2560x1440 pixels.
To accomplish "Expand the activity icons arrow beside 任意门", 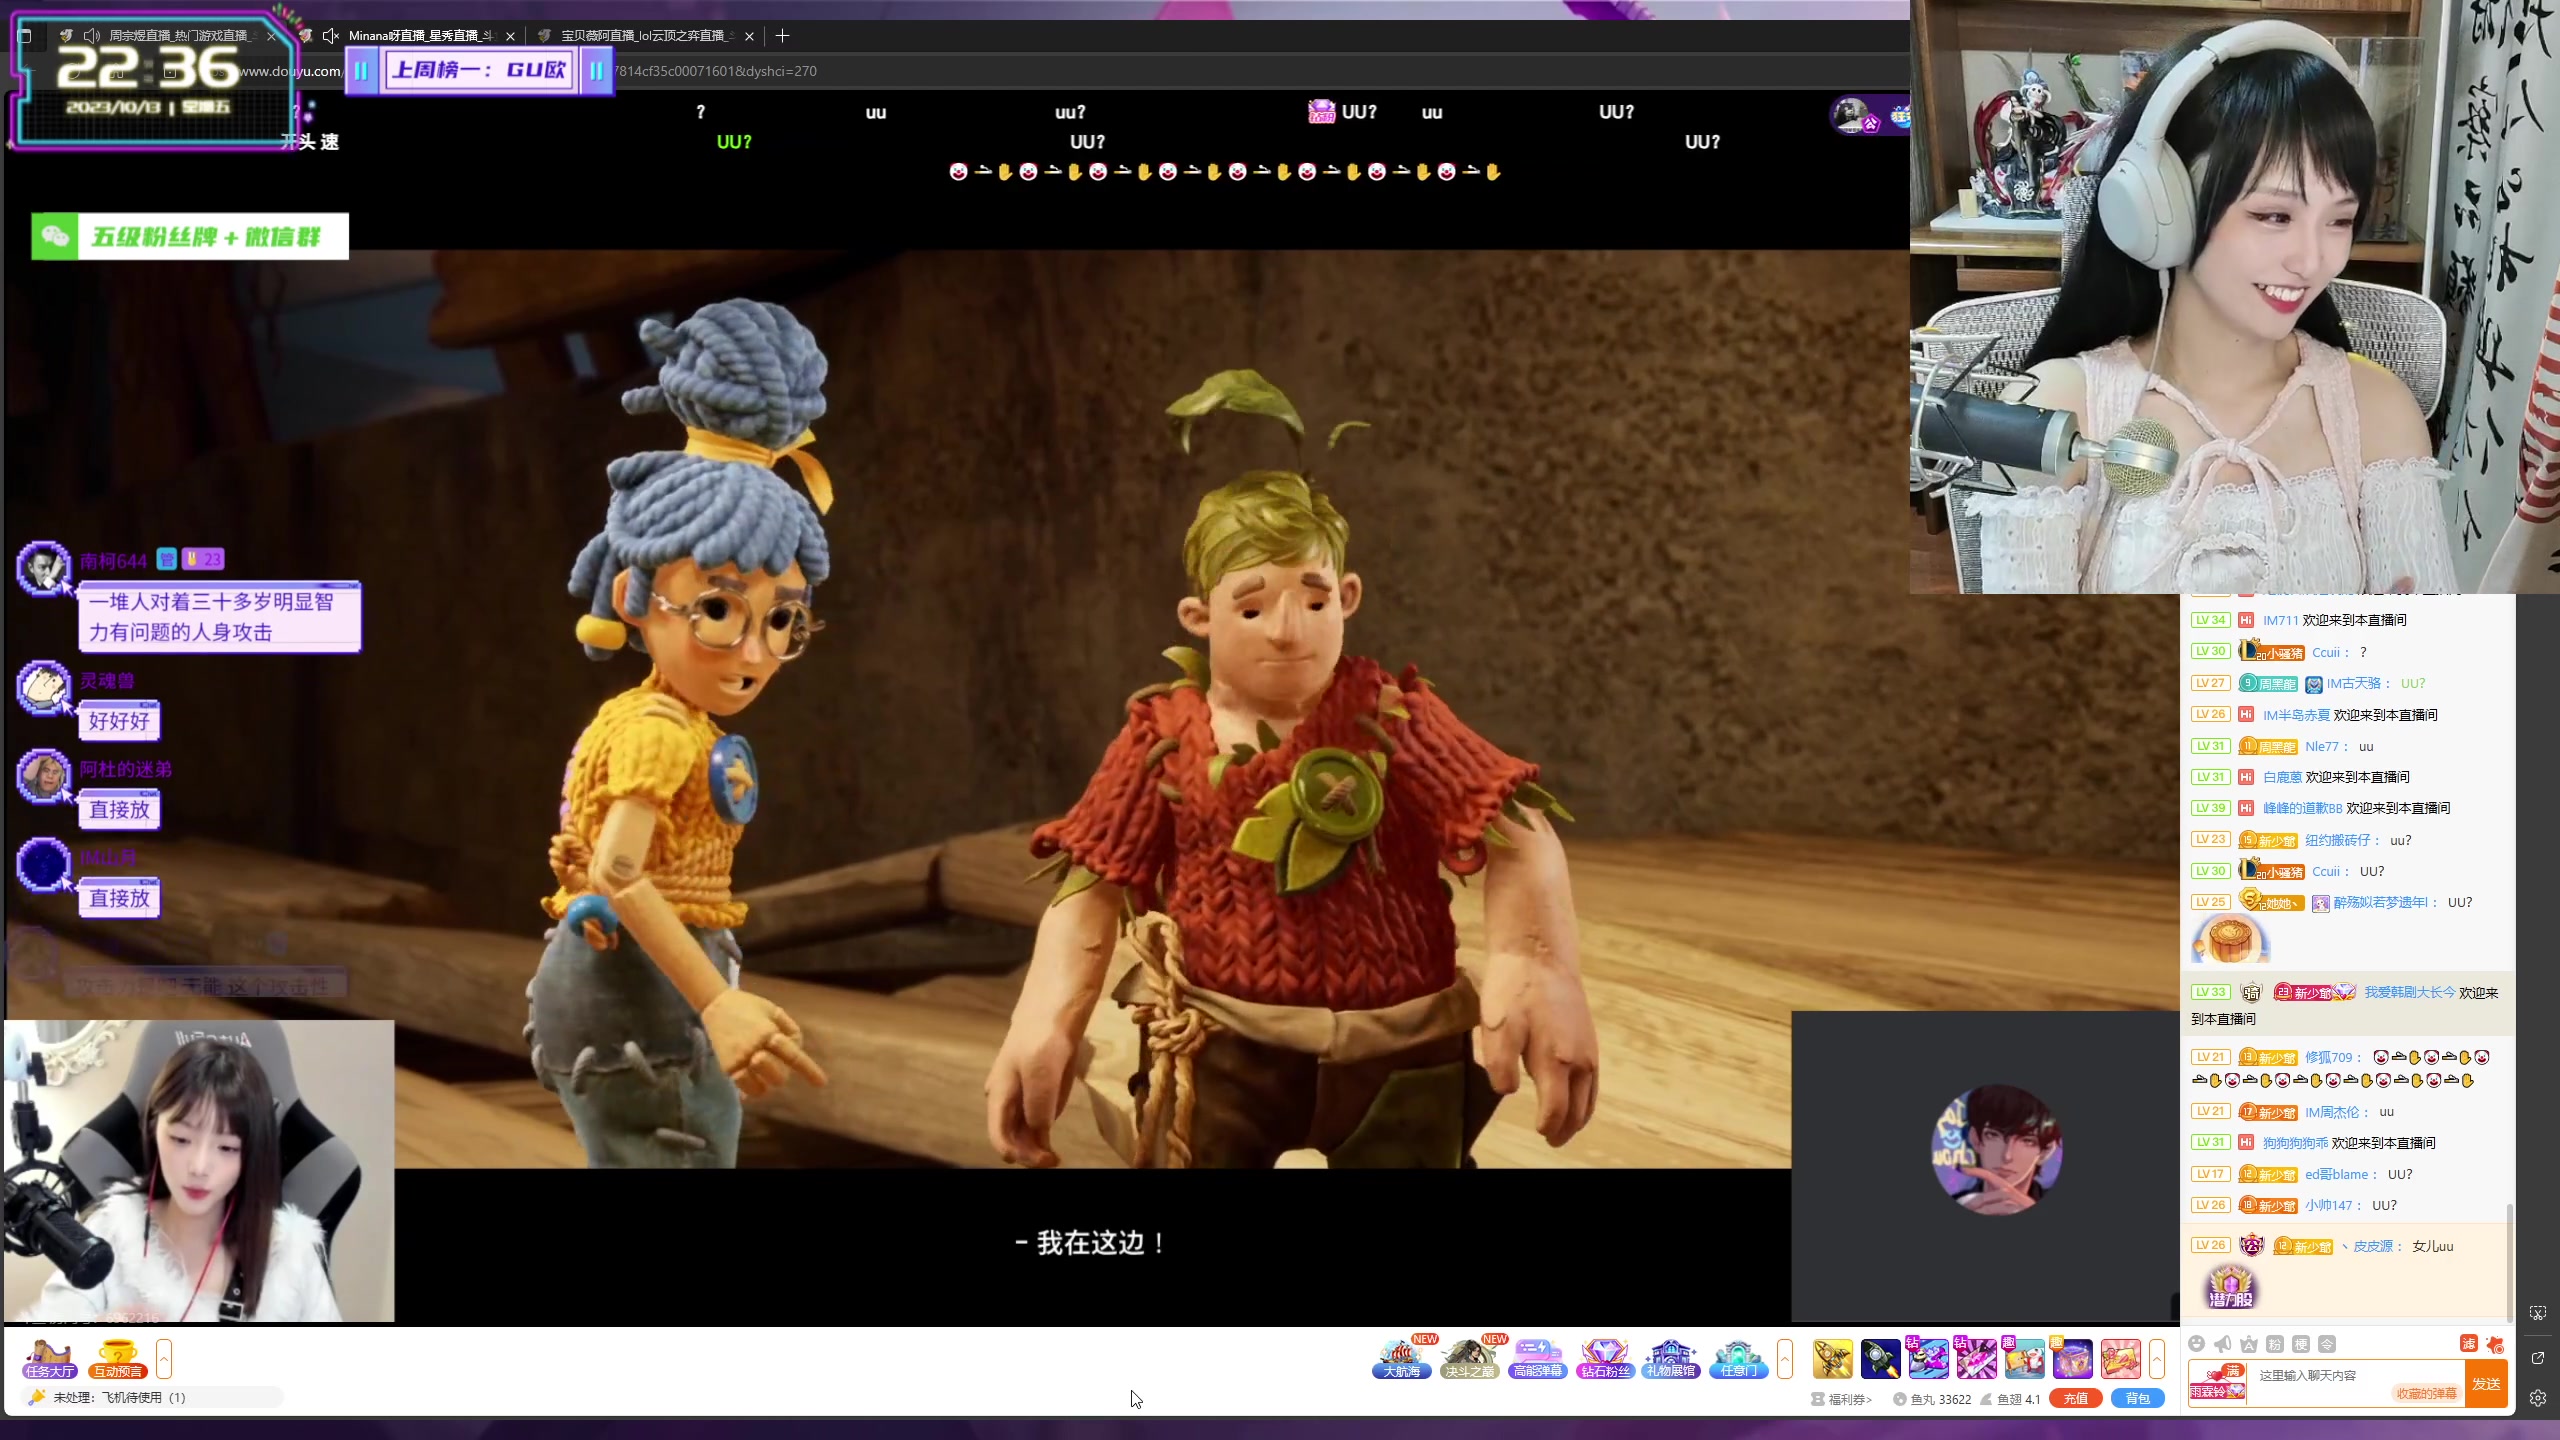I will 1785,1358.
